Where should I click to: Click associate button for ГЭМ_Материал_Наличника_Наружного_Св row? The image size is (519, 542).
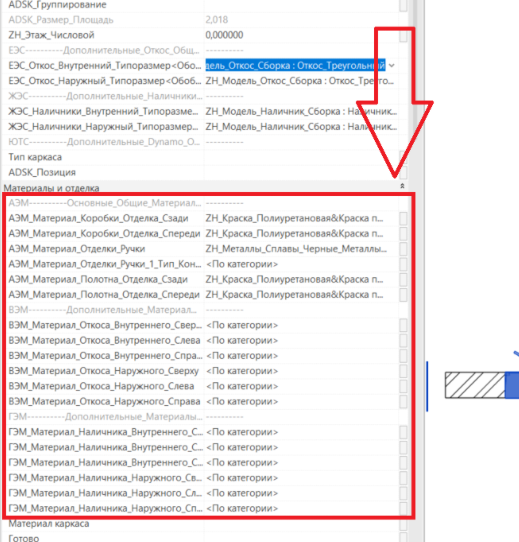pos(403,478)
